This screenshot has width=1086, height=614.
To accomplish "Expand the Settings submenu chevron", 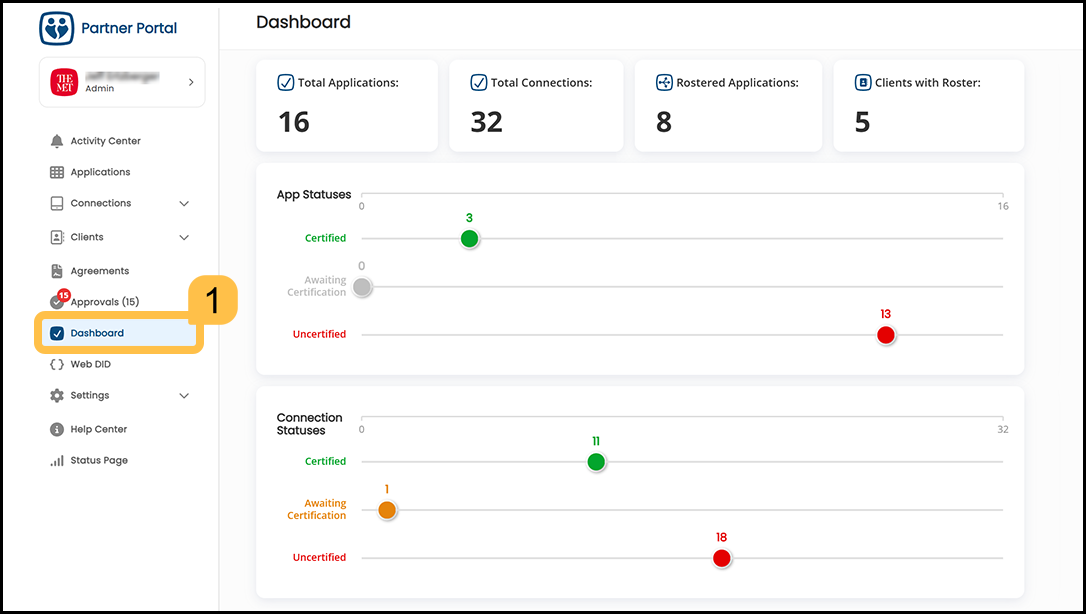I will (x=184, y=396).
